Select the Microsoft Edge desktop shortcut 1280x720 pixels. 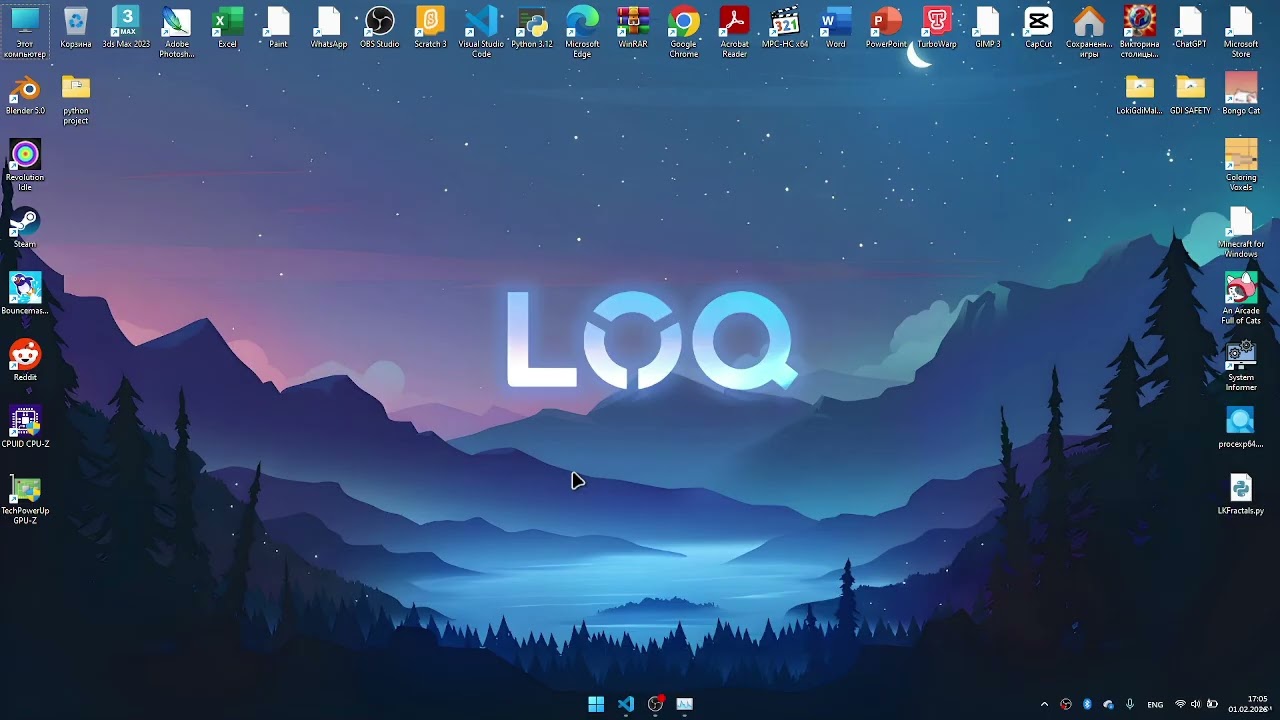pyautogui.click(x=582, y=32)
